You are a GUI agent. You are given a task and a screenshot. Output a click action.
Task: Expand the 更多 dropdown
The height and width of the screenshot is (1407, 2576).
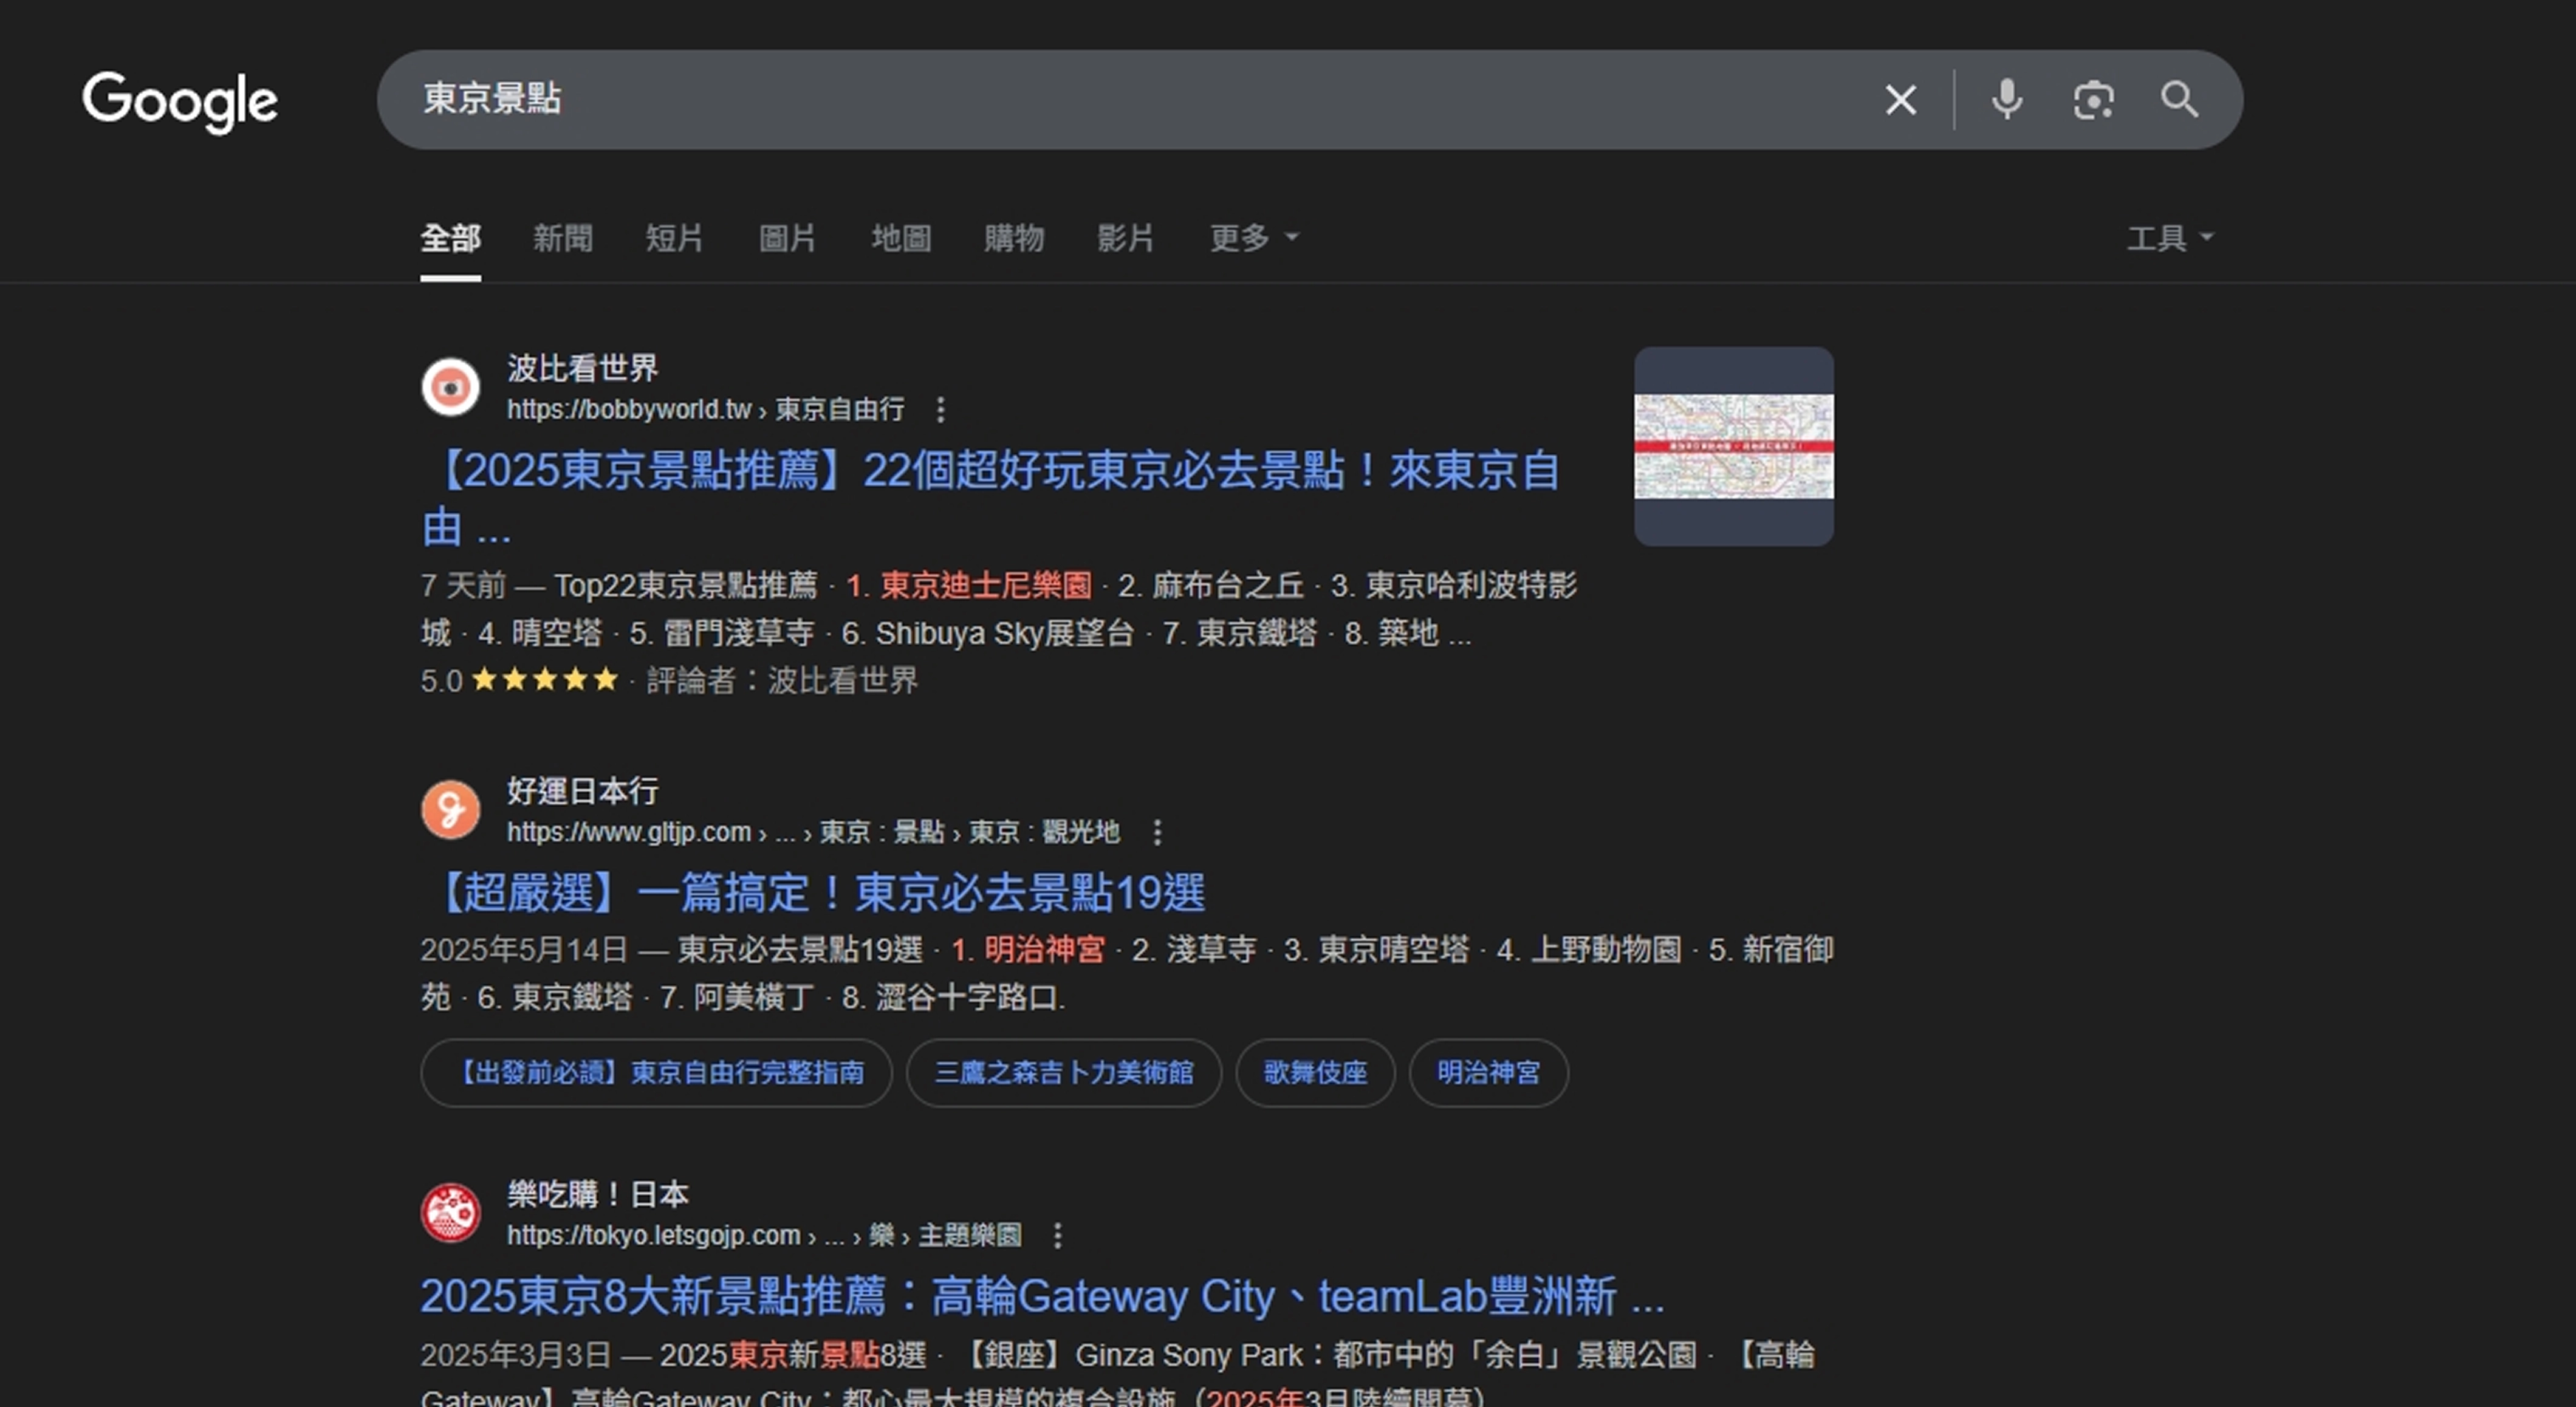click(1254, 238)
